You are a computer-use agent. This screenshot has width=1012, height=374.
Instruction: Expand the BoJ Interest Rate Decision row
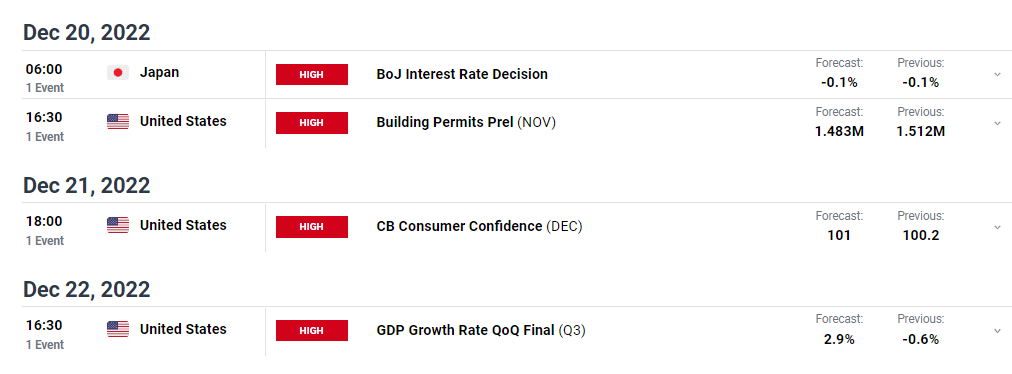pos(998,75)
